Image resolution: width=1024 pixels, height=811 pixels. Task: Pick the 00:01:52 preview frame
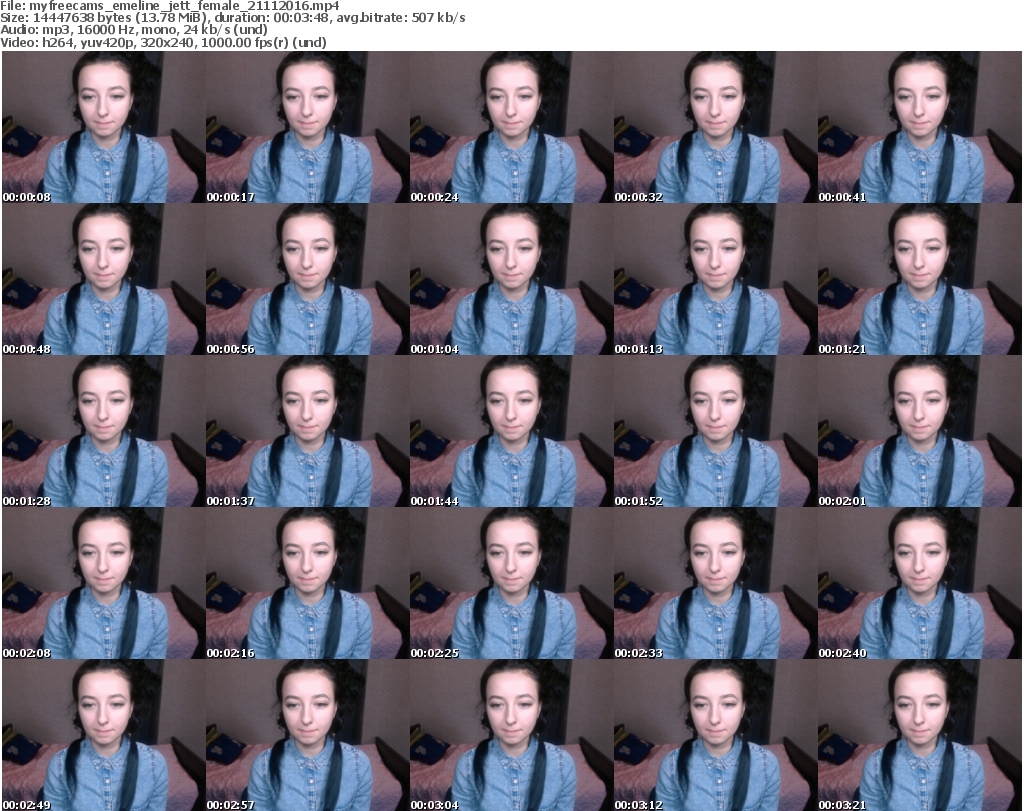click(x=715, y=432)
